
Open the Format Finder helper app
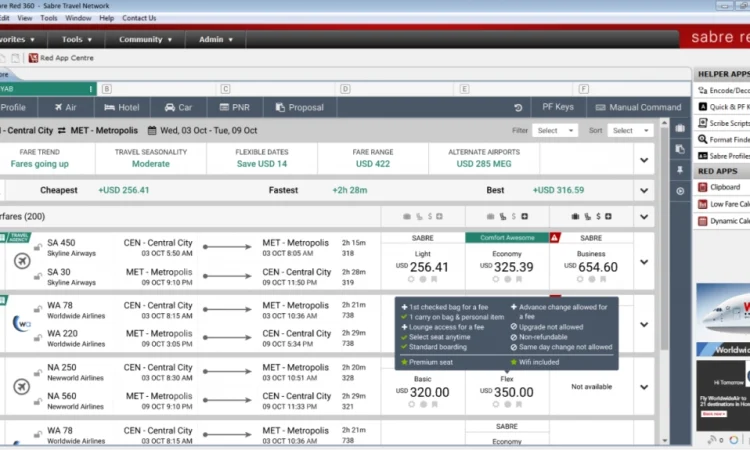[x=723, y=139]
